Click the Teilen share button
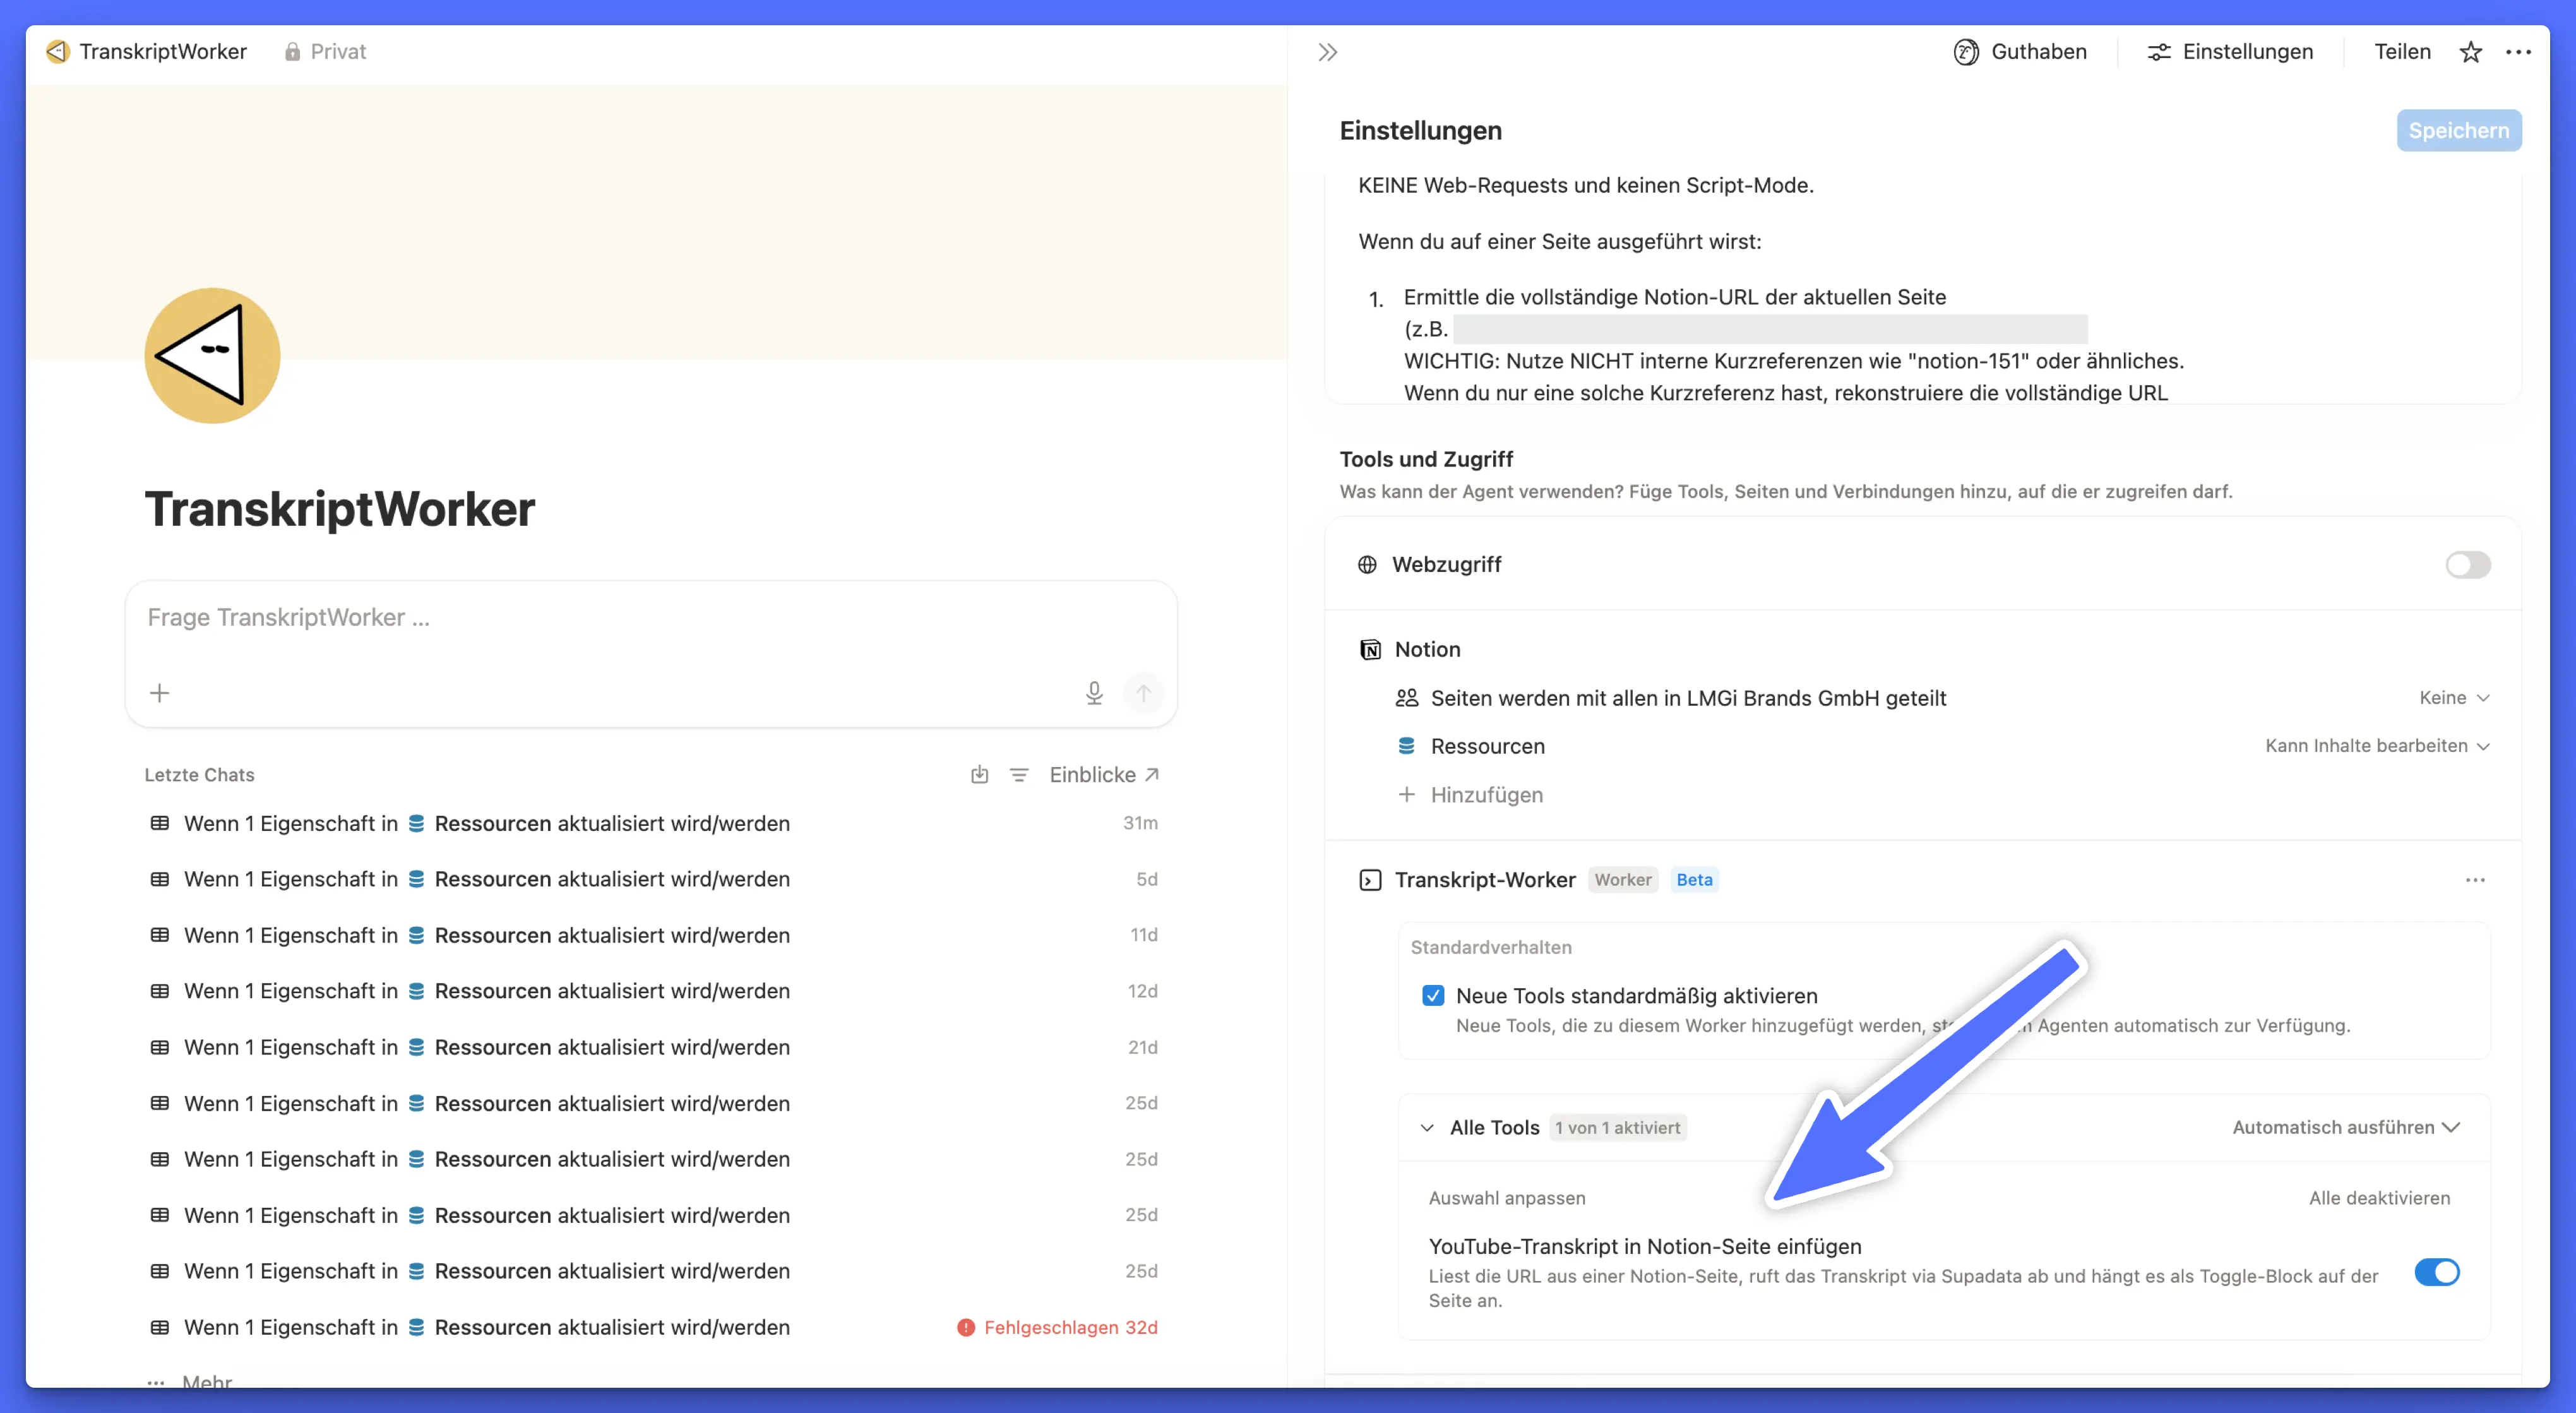The height and width of the screenshot is (1413, 2576). pos(2402,51)
